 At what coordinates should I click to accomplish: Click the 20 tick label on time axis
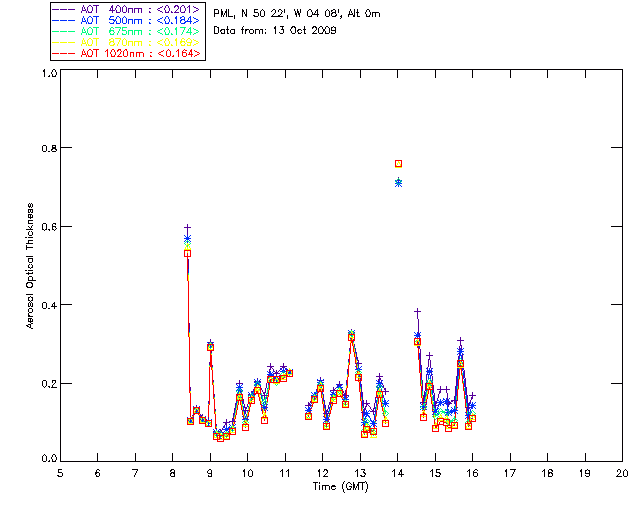coord(622,472)
